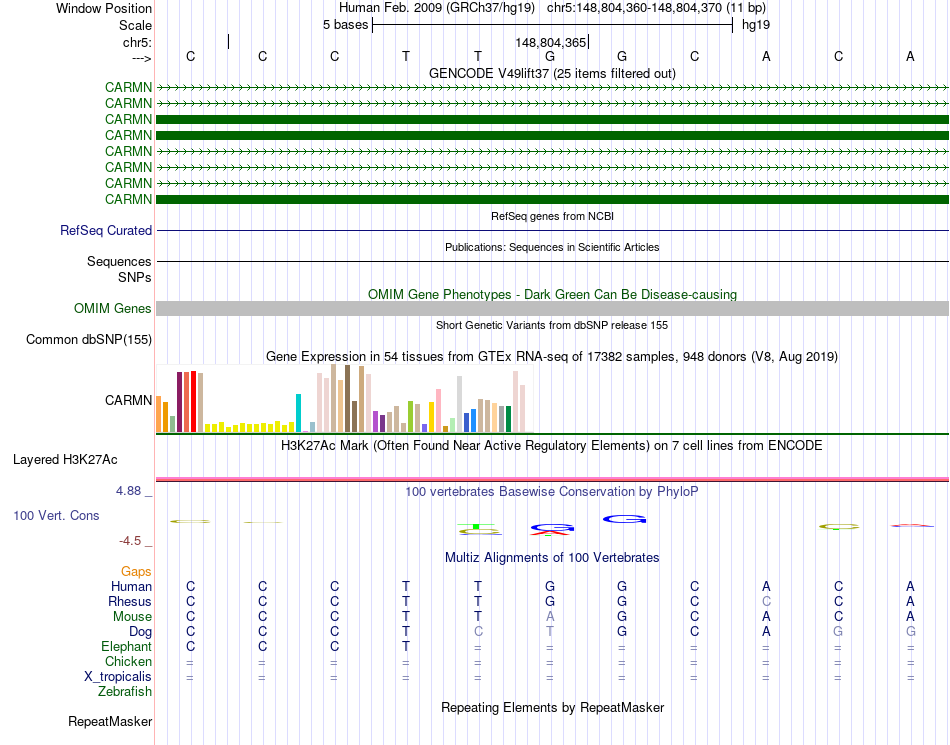Open Short Genetic Variants from dbSNP release 155
This screenshot has height=745, width=950.
[x=552, y=325]
